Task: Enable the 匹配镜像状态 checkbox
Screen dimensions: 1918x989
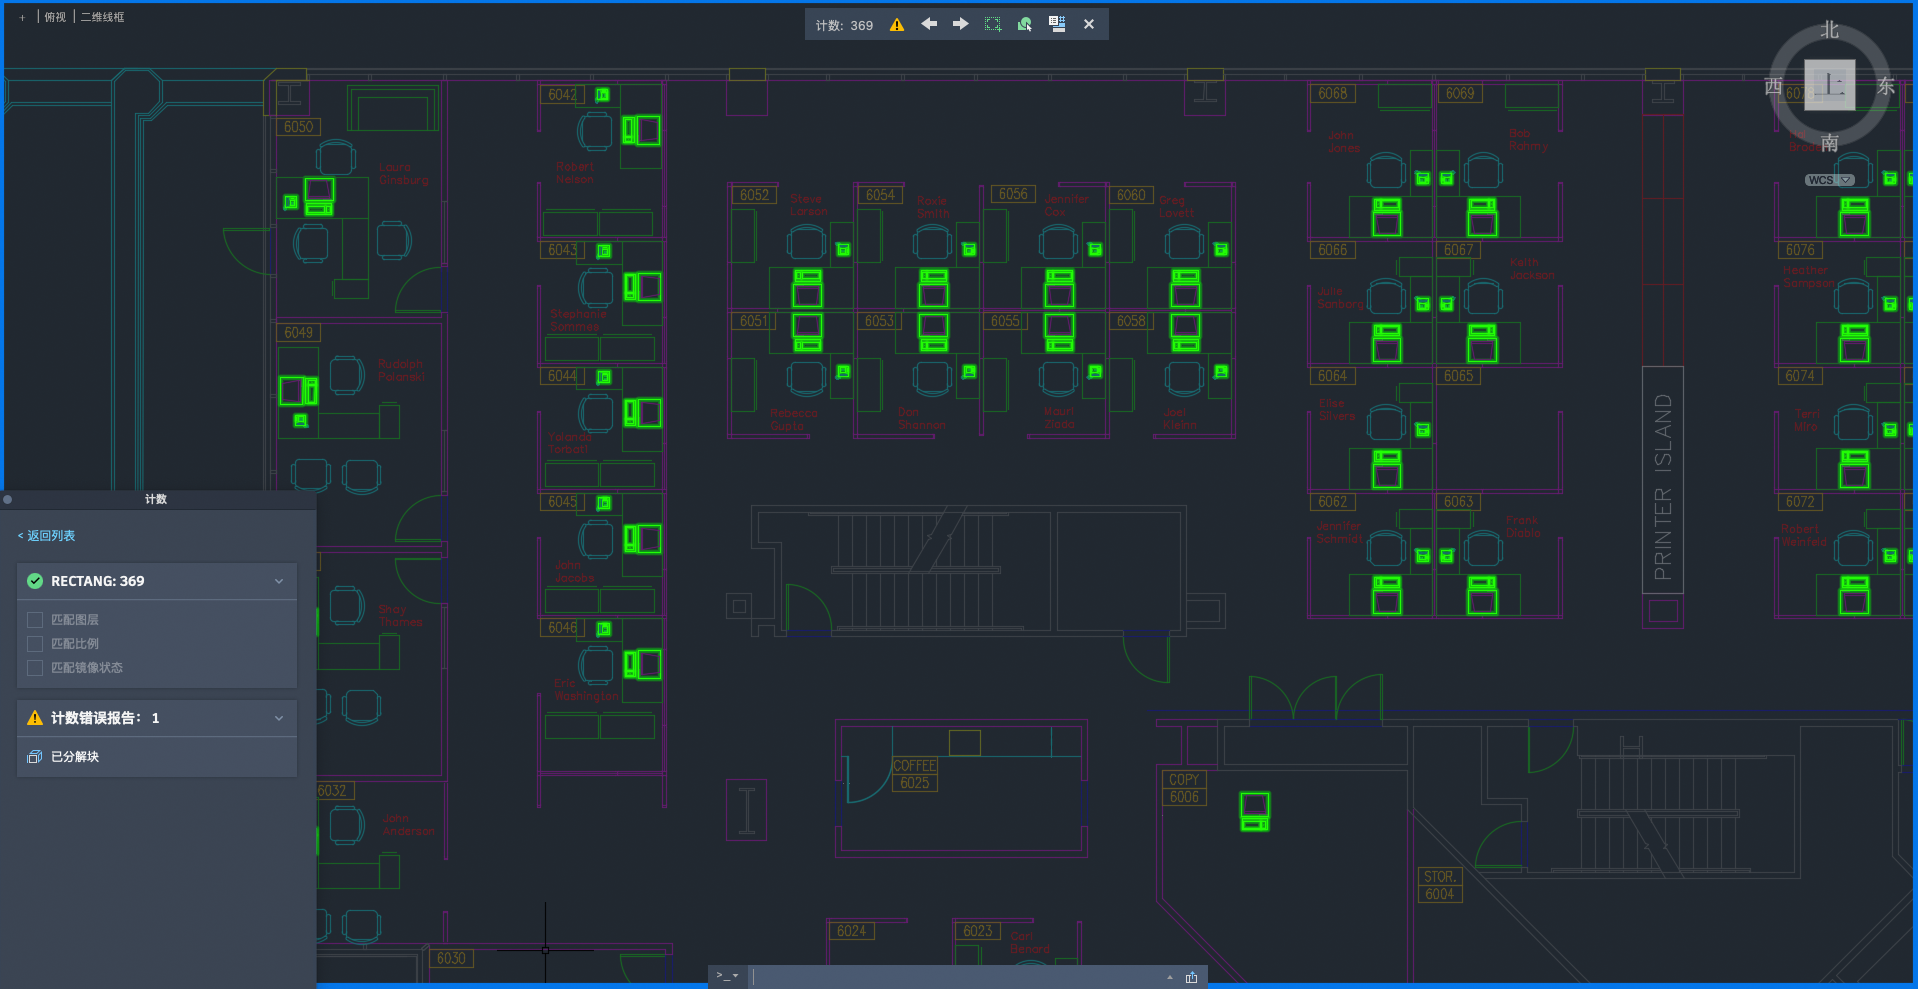Action: coord(35,668)
